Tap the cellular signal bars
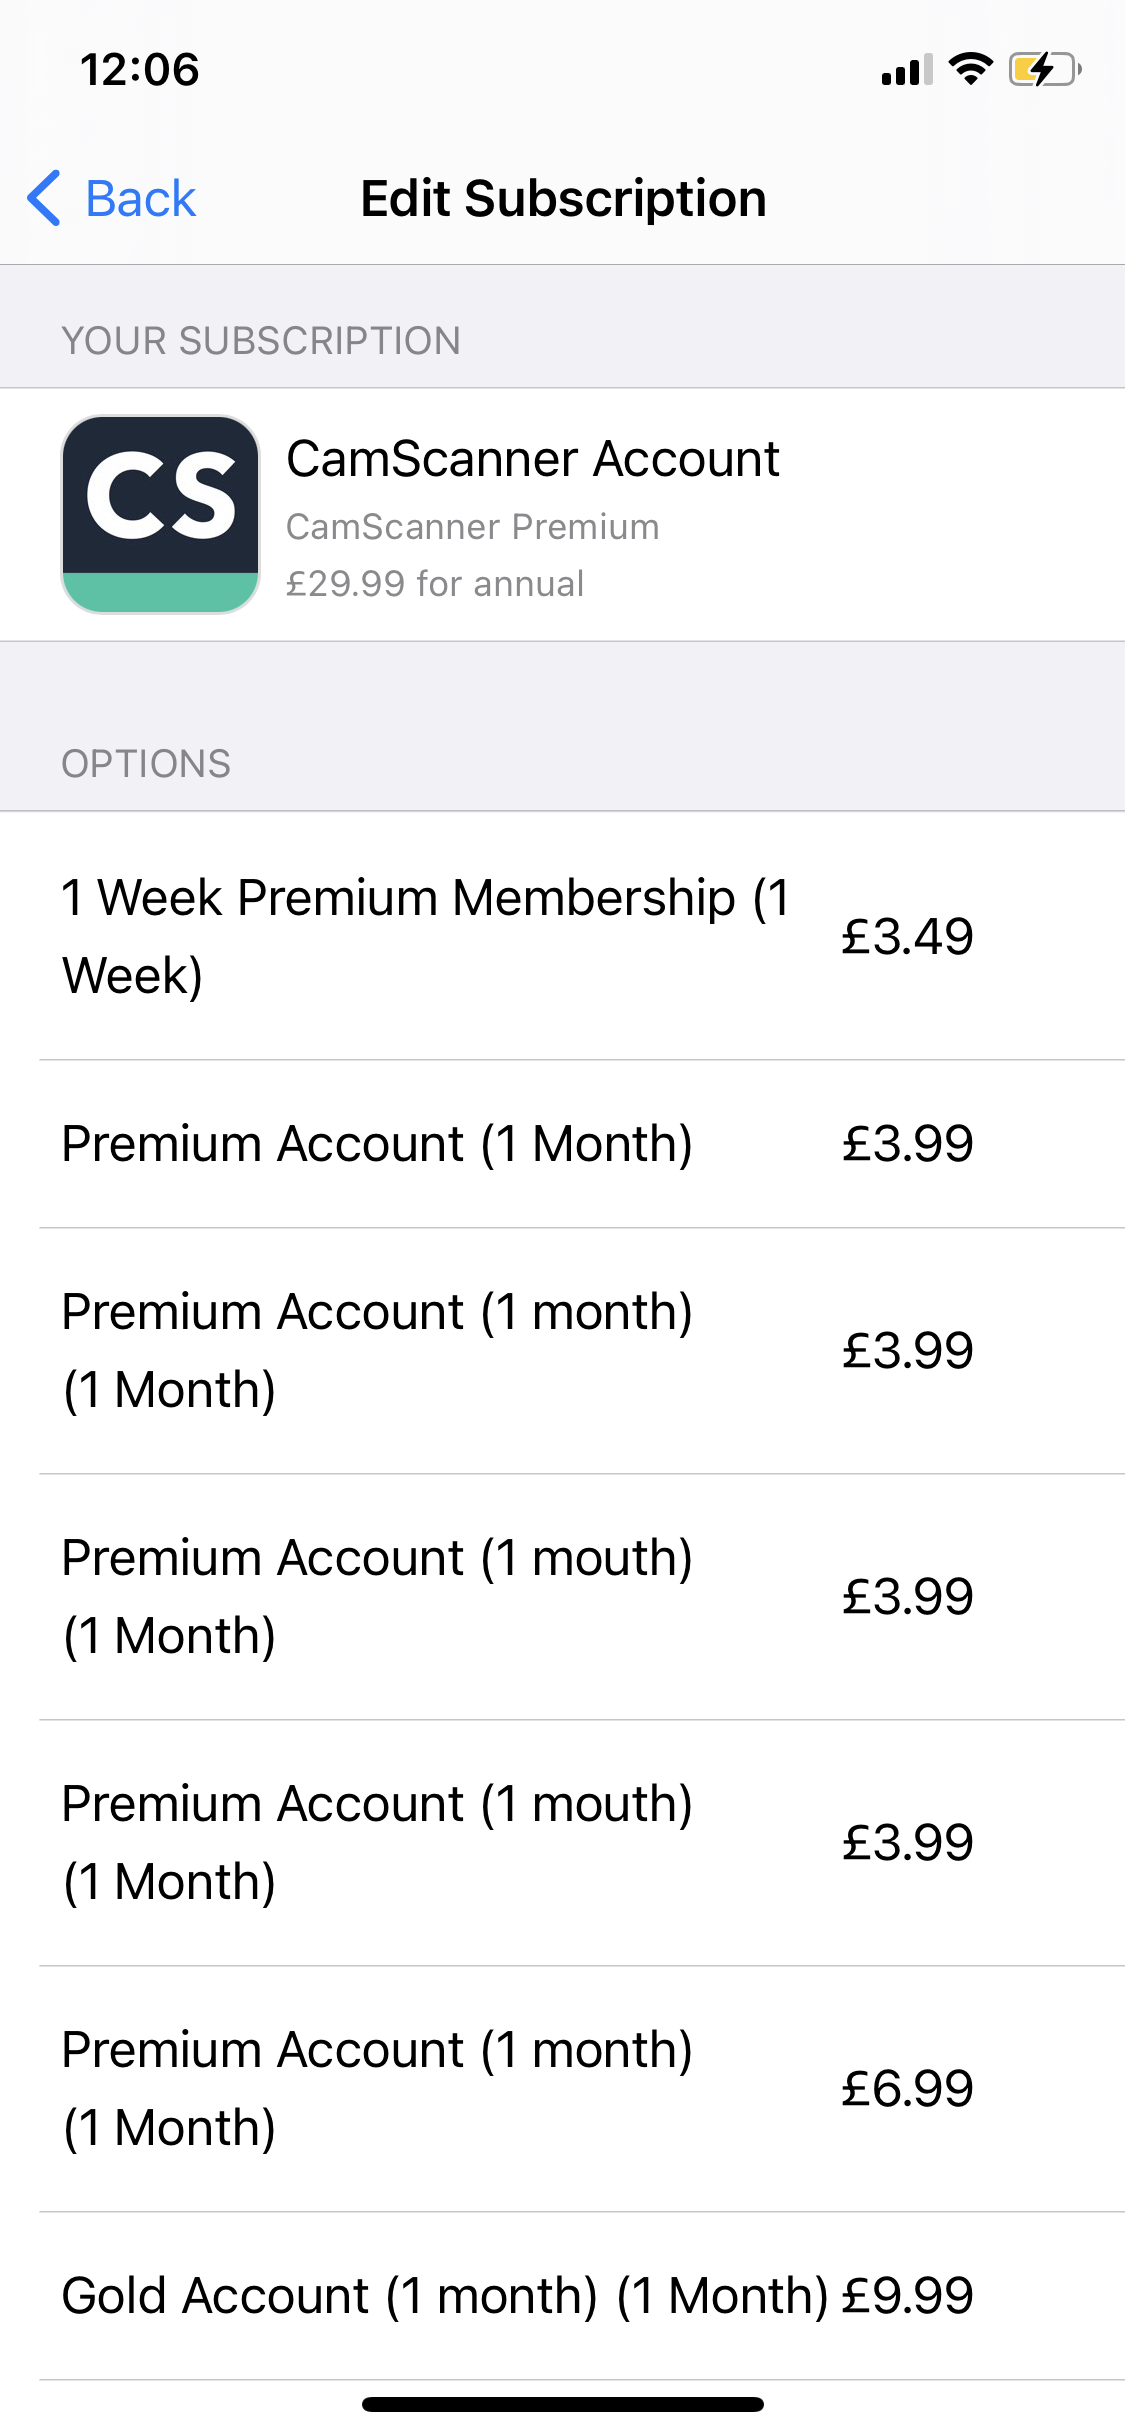 pos(906,70)
